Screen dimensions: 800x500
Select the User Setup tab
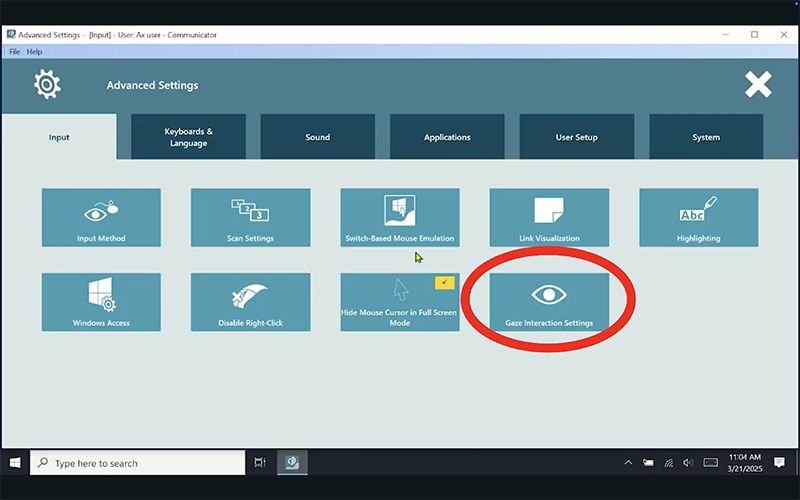(x=577, y=137)
